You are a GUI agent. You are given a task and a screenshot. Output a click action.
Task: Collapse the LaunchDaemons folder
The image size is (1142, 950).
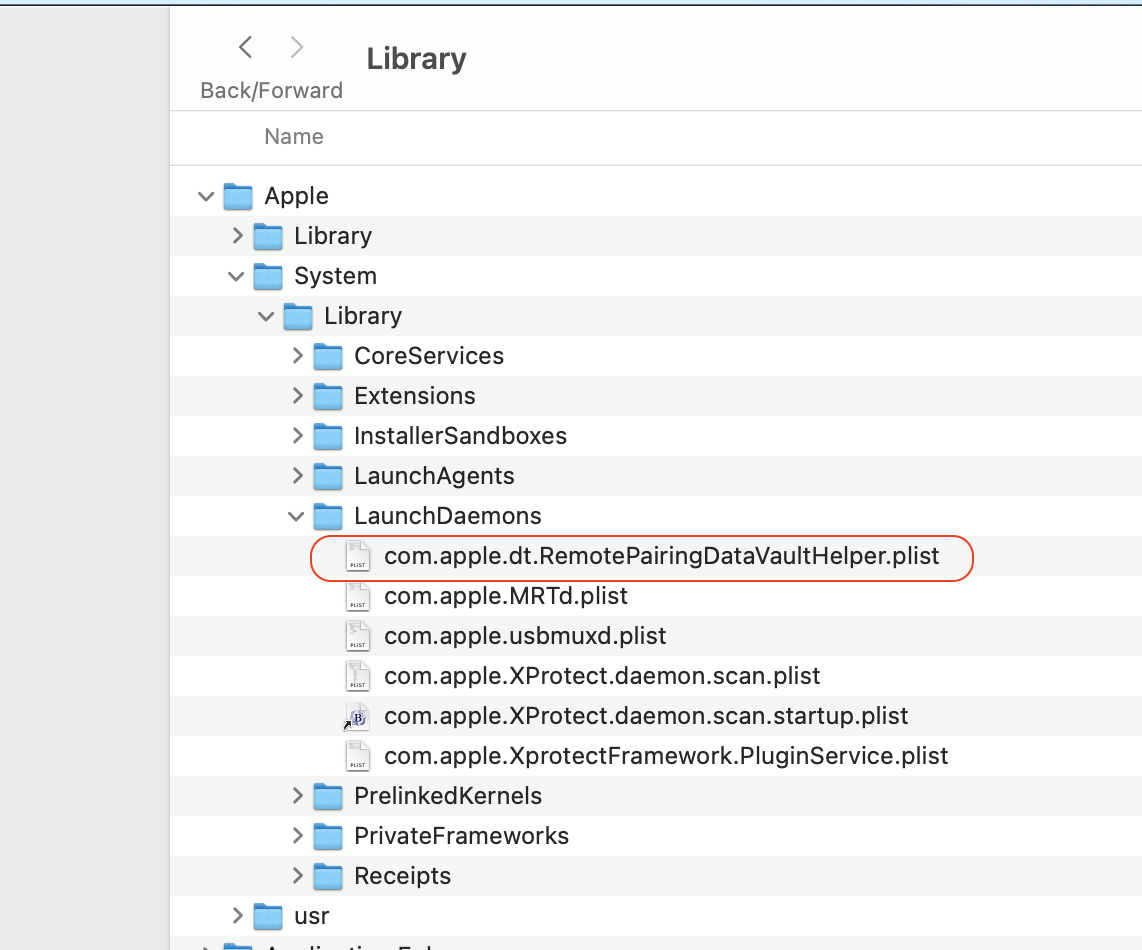296,516
